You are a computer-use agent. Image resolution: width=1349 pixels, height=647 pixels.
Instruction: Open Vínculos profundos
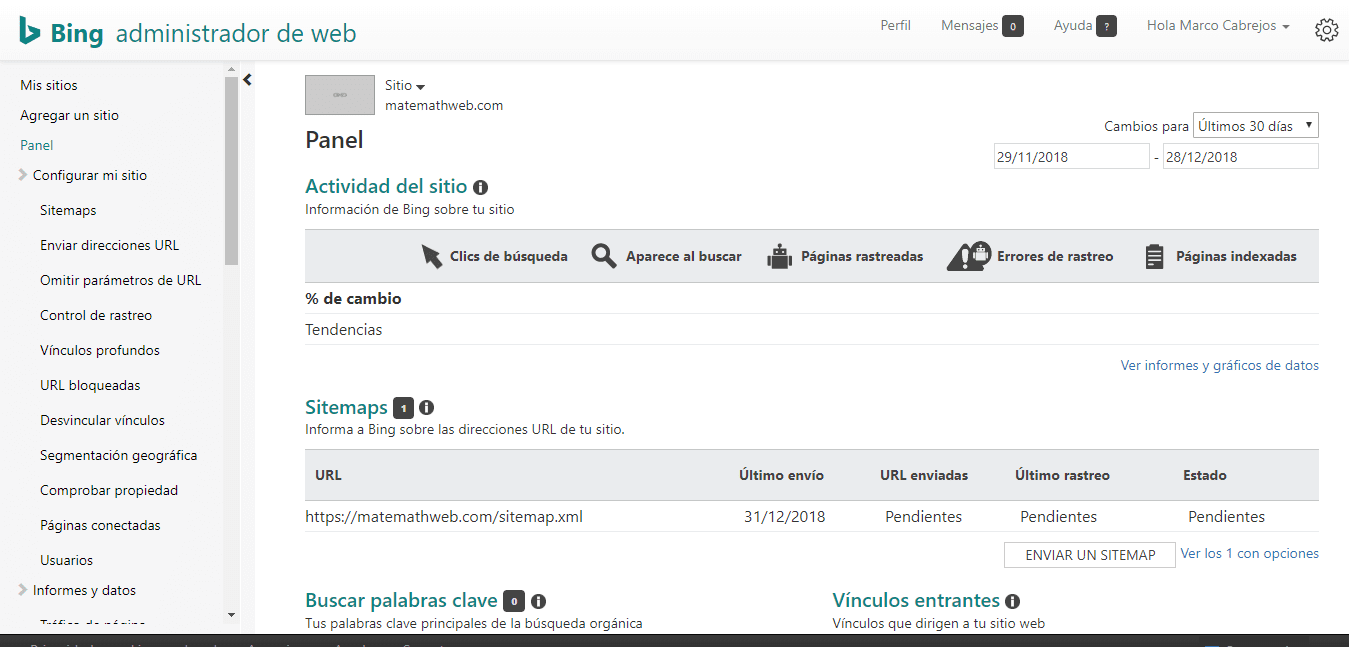click(100, 350)
